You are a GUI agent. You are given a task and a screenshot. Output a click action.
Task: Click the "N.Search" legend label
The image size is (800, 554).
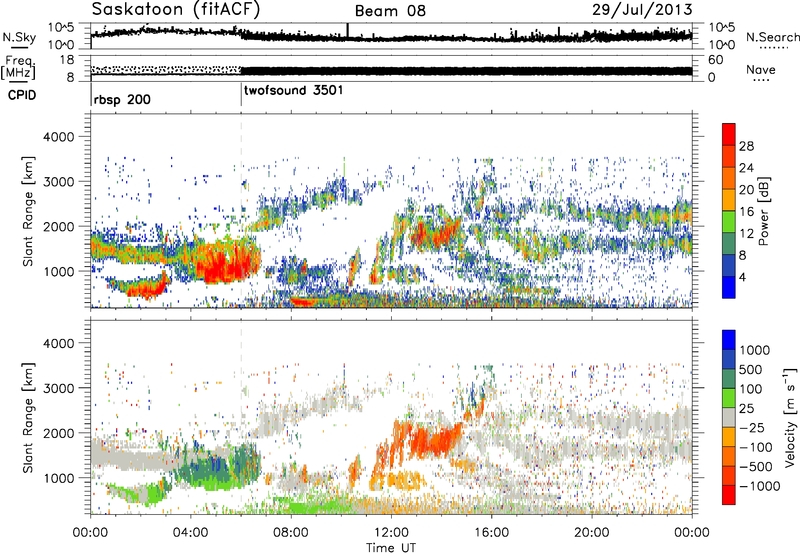[773, 37]
